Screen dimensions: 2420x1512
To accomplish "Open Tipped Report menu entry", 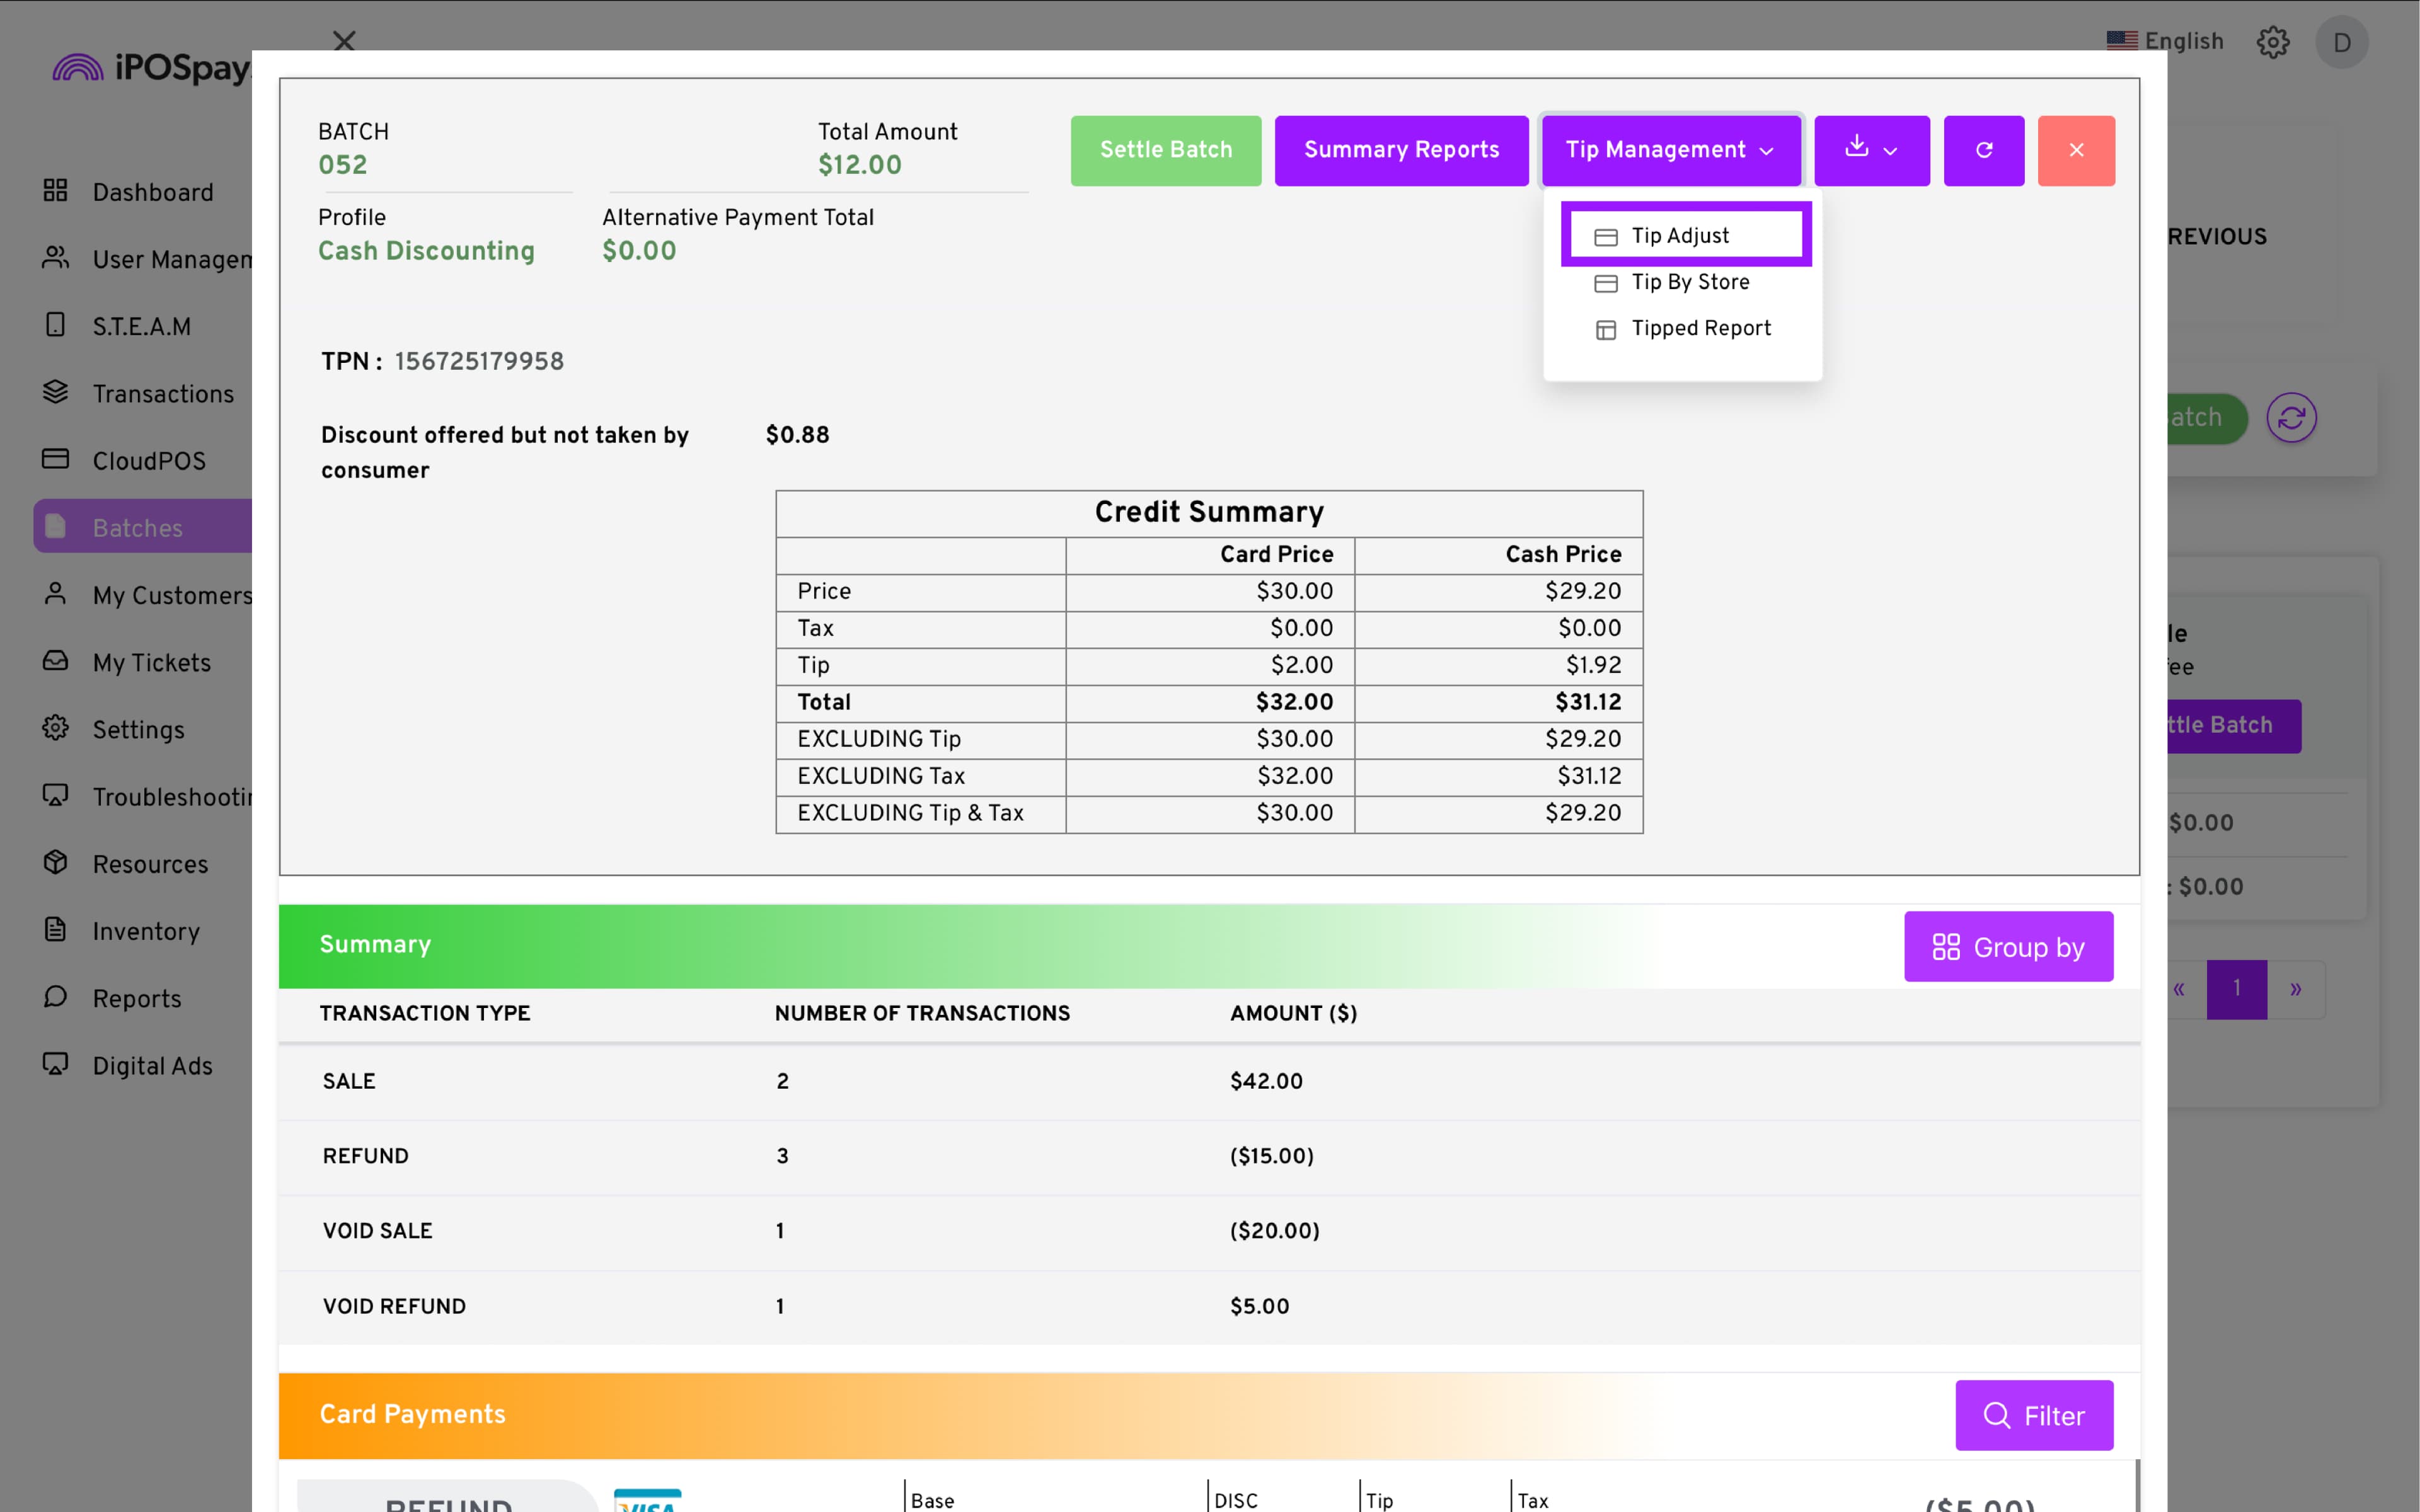I will [1700, 328].
